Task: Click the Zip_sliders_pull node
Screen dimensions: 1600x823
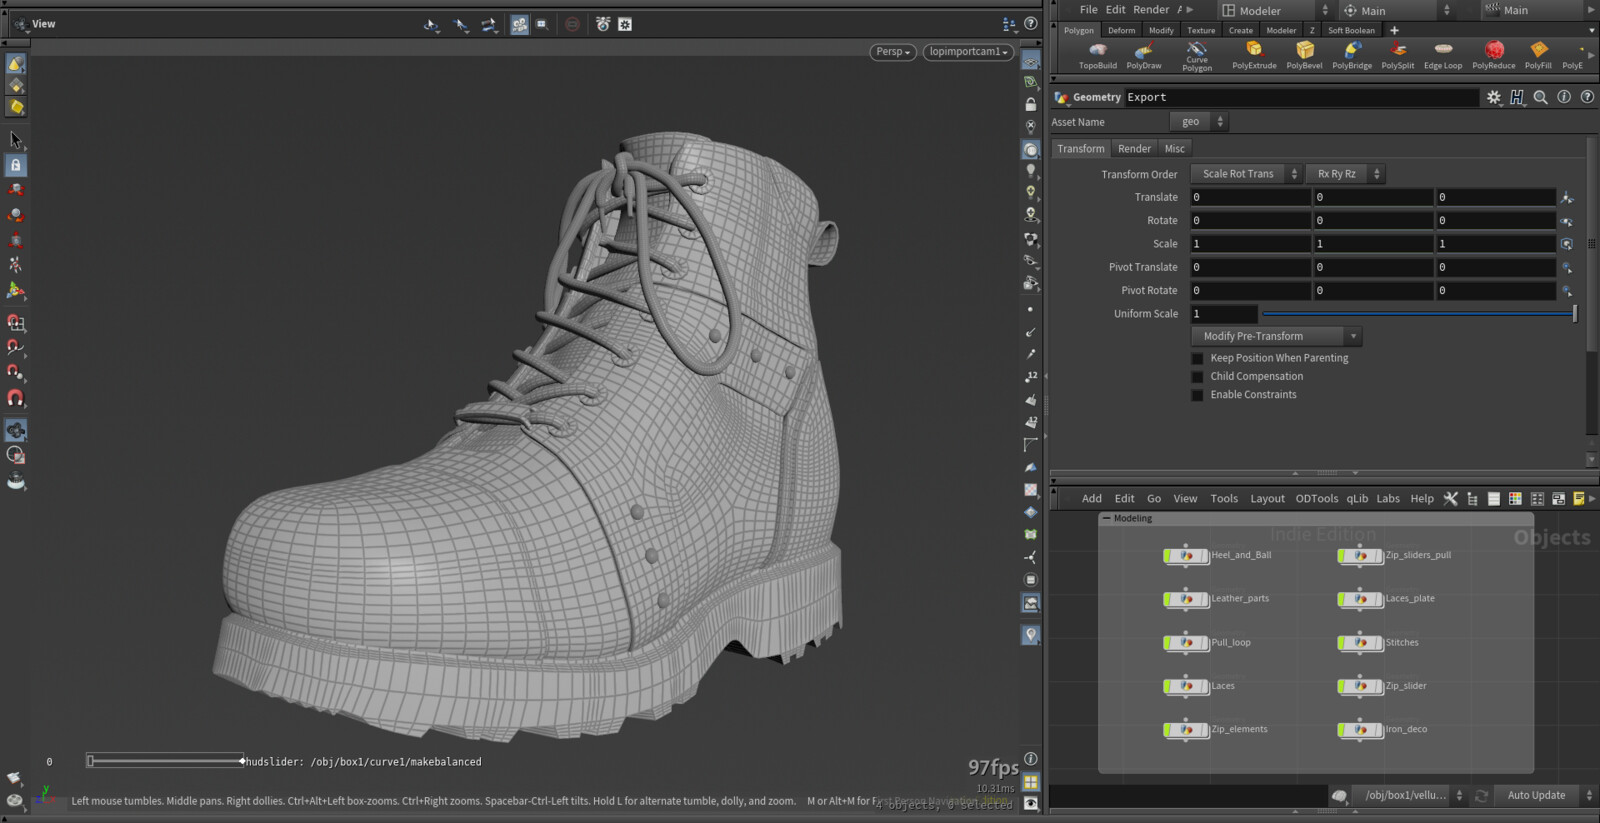Action: [1360, 555]
